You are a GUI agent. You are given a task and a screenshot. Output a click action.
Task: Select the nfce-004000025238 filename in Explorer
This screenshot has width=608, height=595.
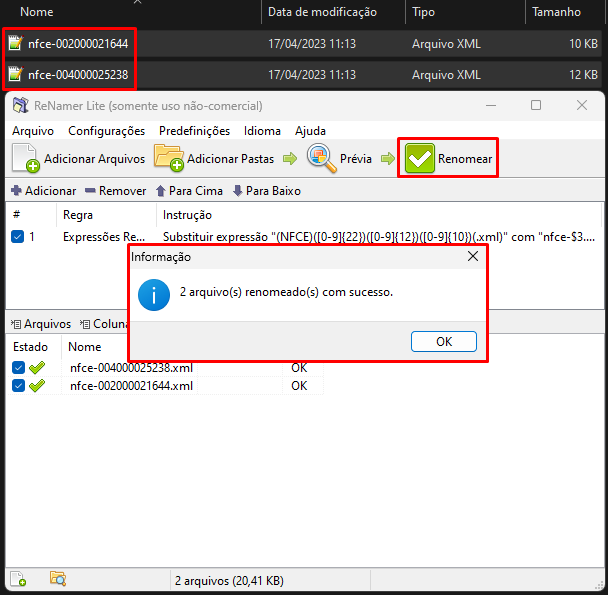point(78,74)
